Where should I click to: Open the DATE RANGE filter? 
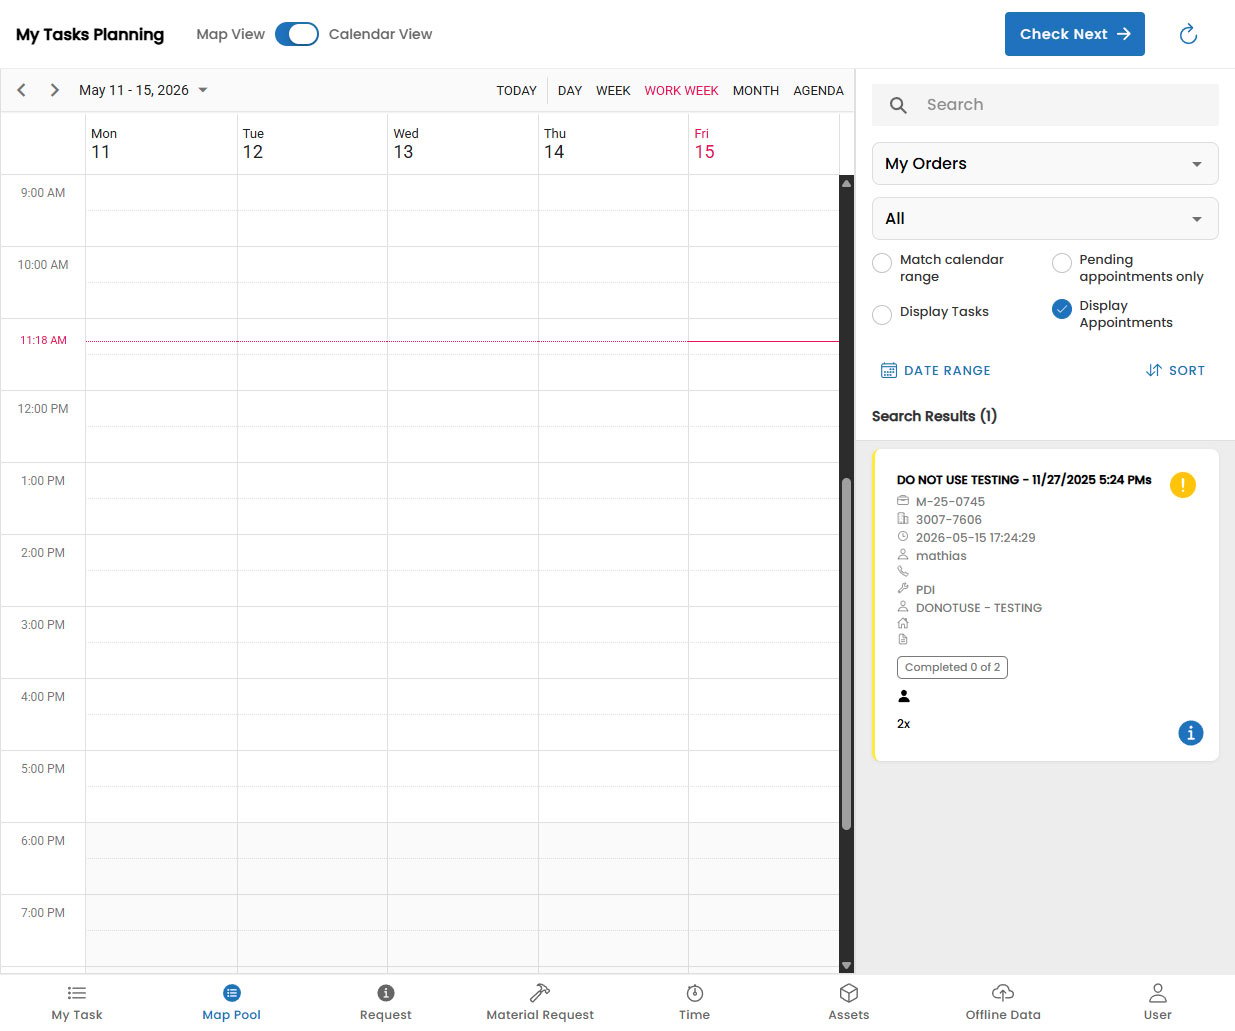pyautogui.click(x=935, y=370)
